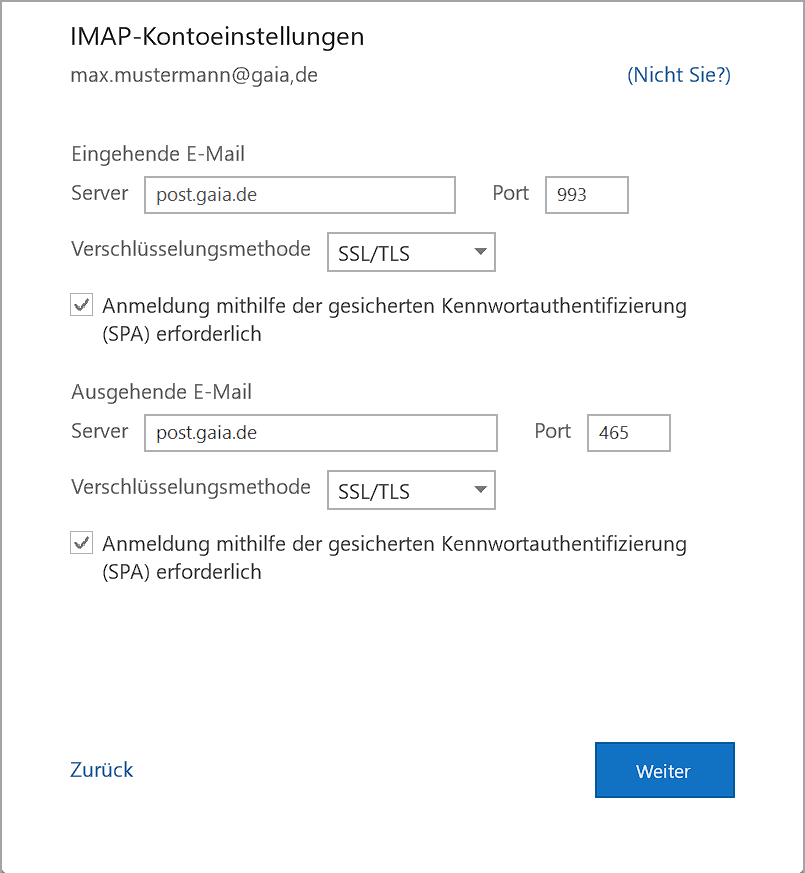Click the IMAP-Kontoeinstellungen heading
Image resolution: width=805 pixels, height=873 pixels.
[x=217, y=37]
